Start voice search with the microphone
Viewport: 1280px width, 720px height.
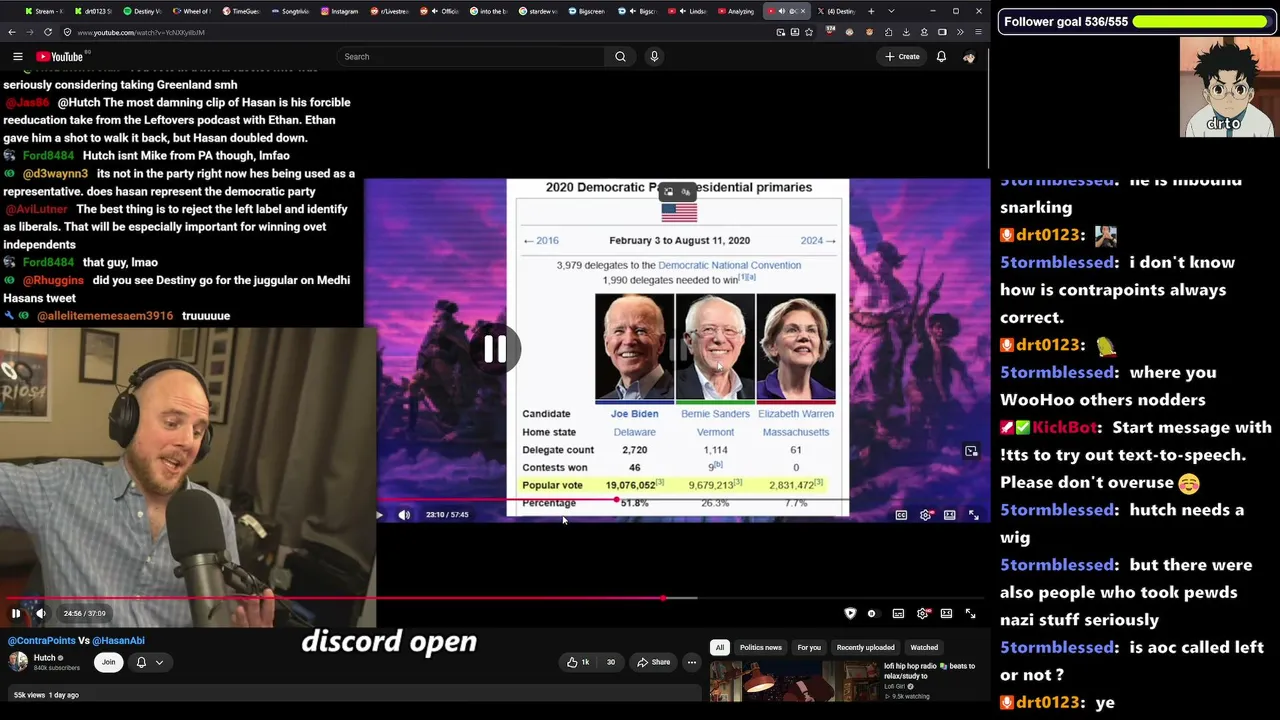coord(654,57)
